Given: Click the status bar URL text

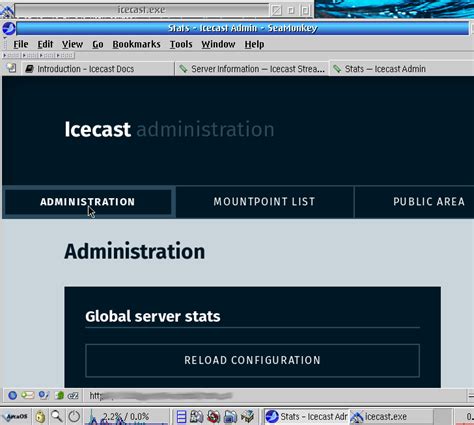Looking at the screenshot, I should point(161,396).
